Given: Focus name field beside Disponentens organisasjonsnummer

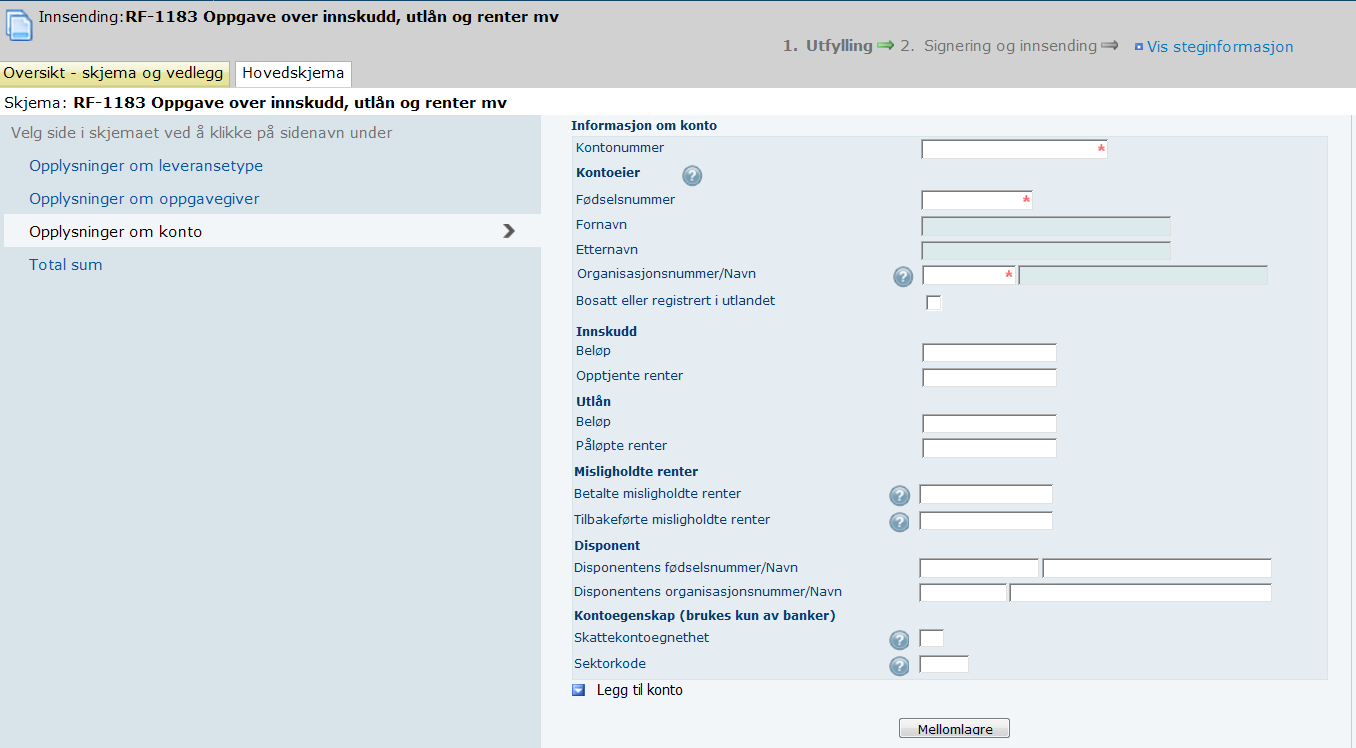Looking at the screenshot, I should pos(1141,592).
